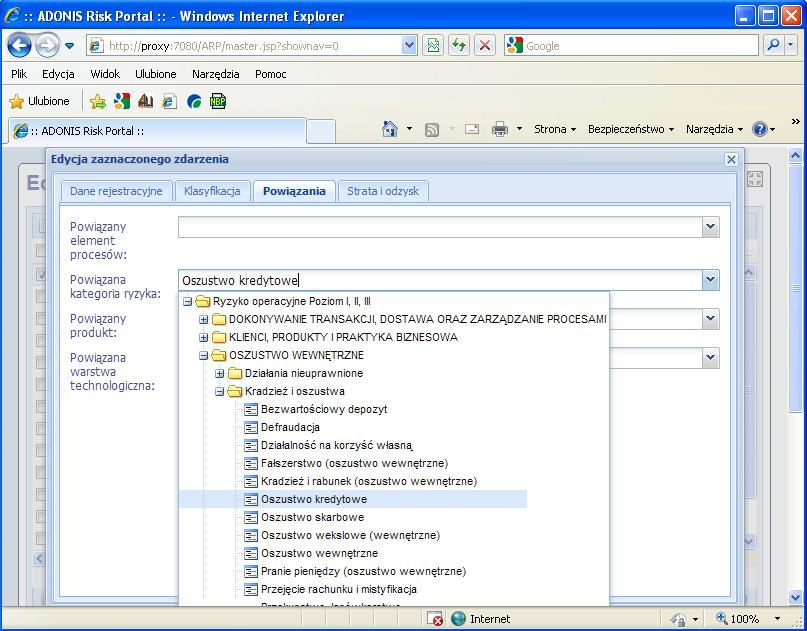The height and width of the screenshot is (631, 807).
Task: Open Powiązana warstwa technologiczna dropdown arrow
Action: pos(710,357)
